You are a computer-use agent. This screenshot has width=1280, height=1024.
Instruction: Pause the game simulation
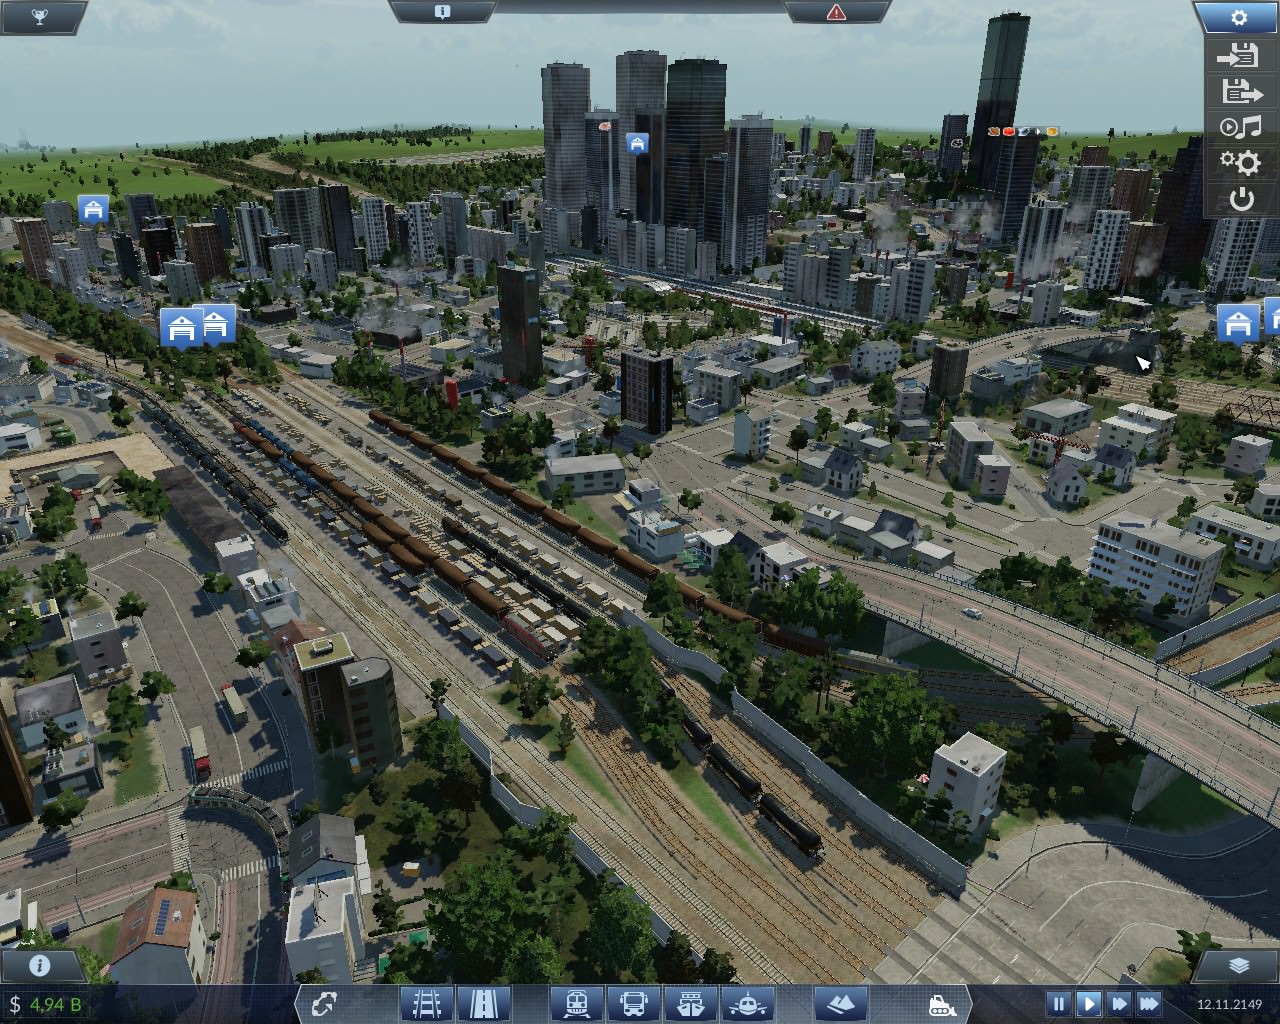[1058, 1003]
